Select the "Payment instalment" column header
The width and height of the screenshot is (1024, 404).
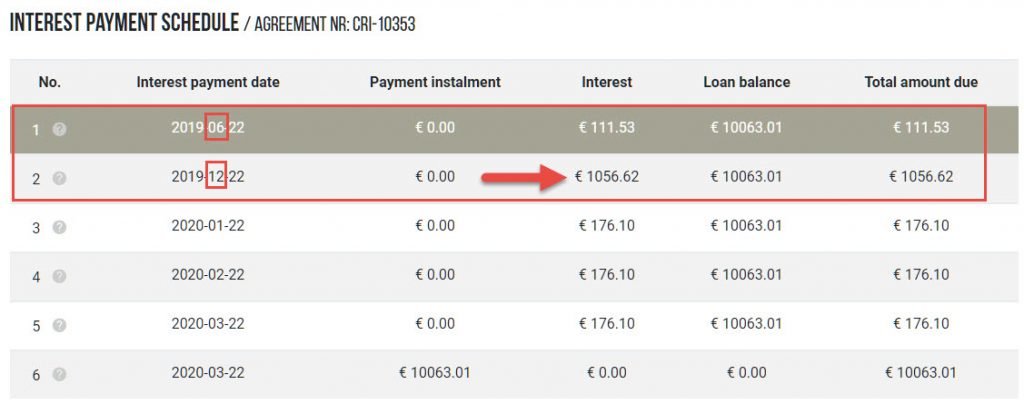point(435,82)
